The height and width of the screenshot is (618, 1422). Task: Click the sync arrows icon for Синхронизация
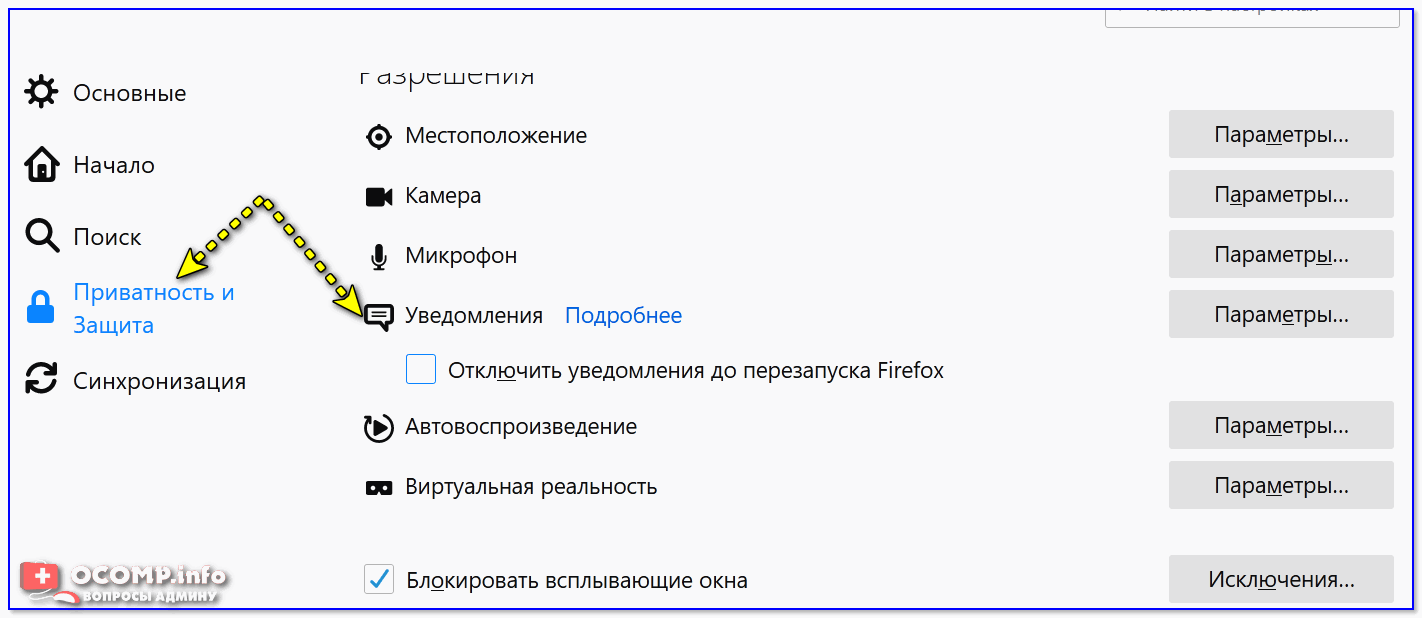(x=41, y=380)
